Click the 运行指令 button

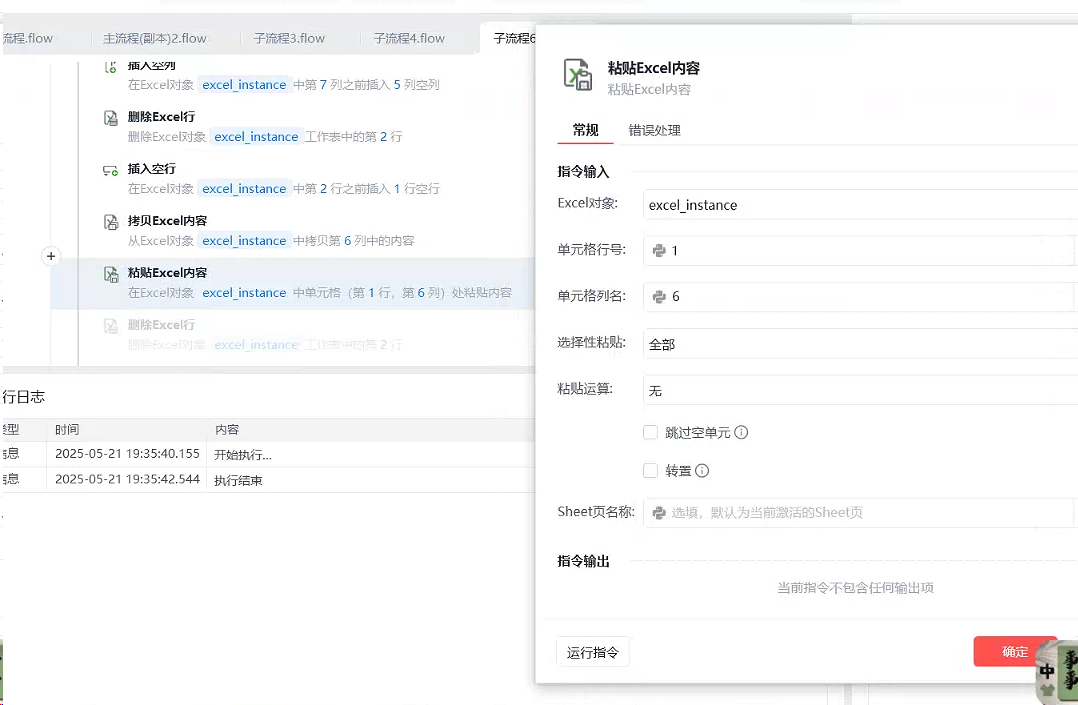pos(593,653)
